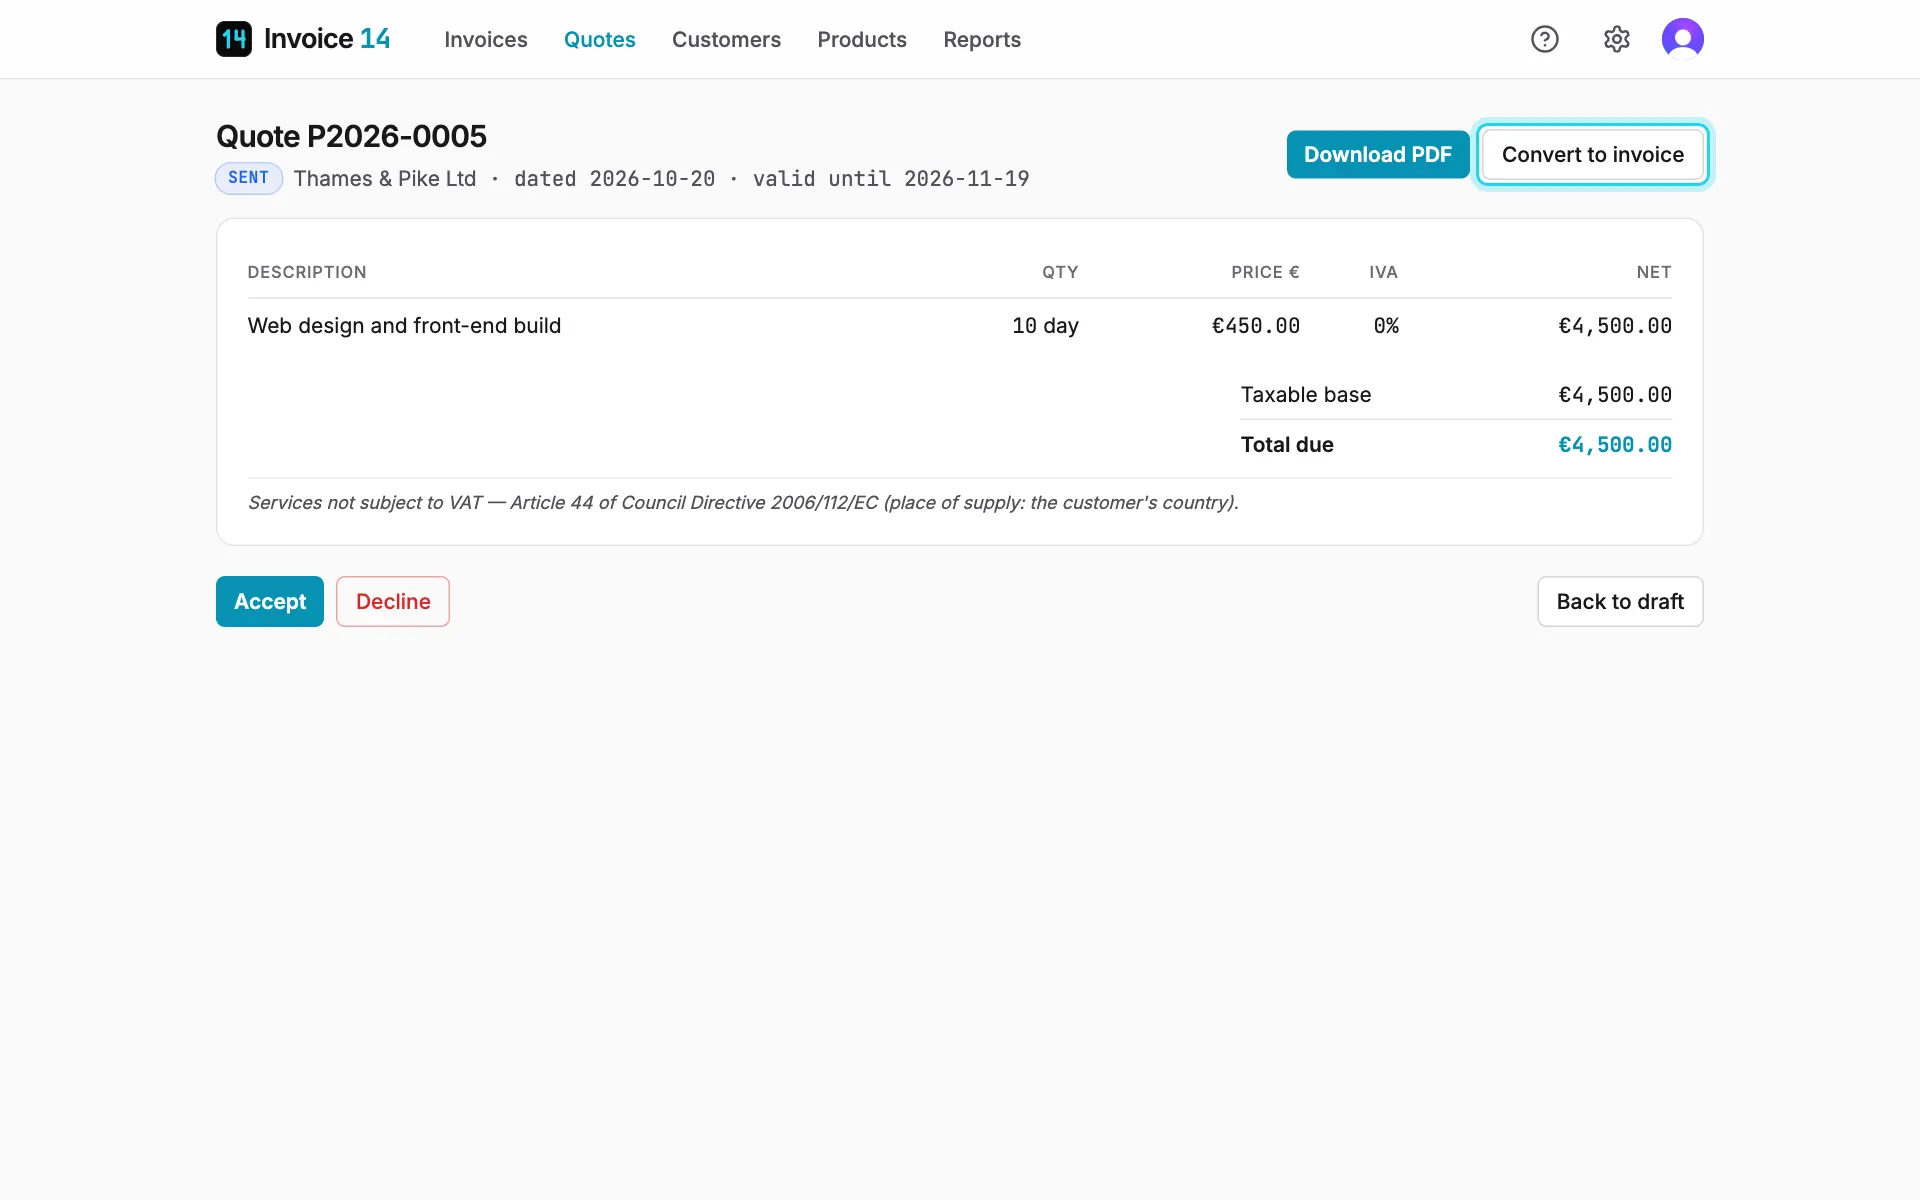
Task: Click the DESCRIPTION column header
Action: (x=307, y=272)
